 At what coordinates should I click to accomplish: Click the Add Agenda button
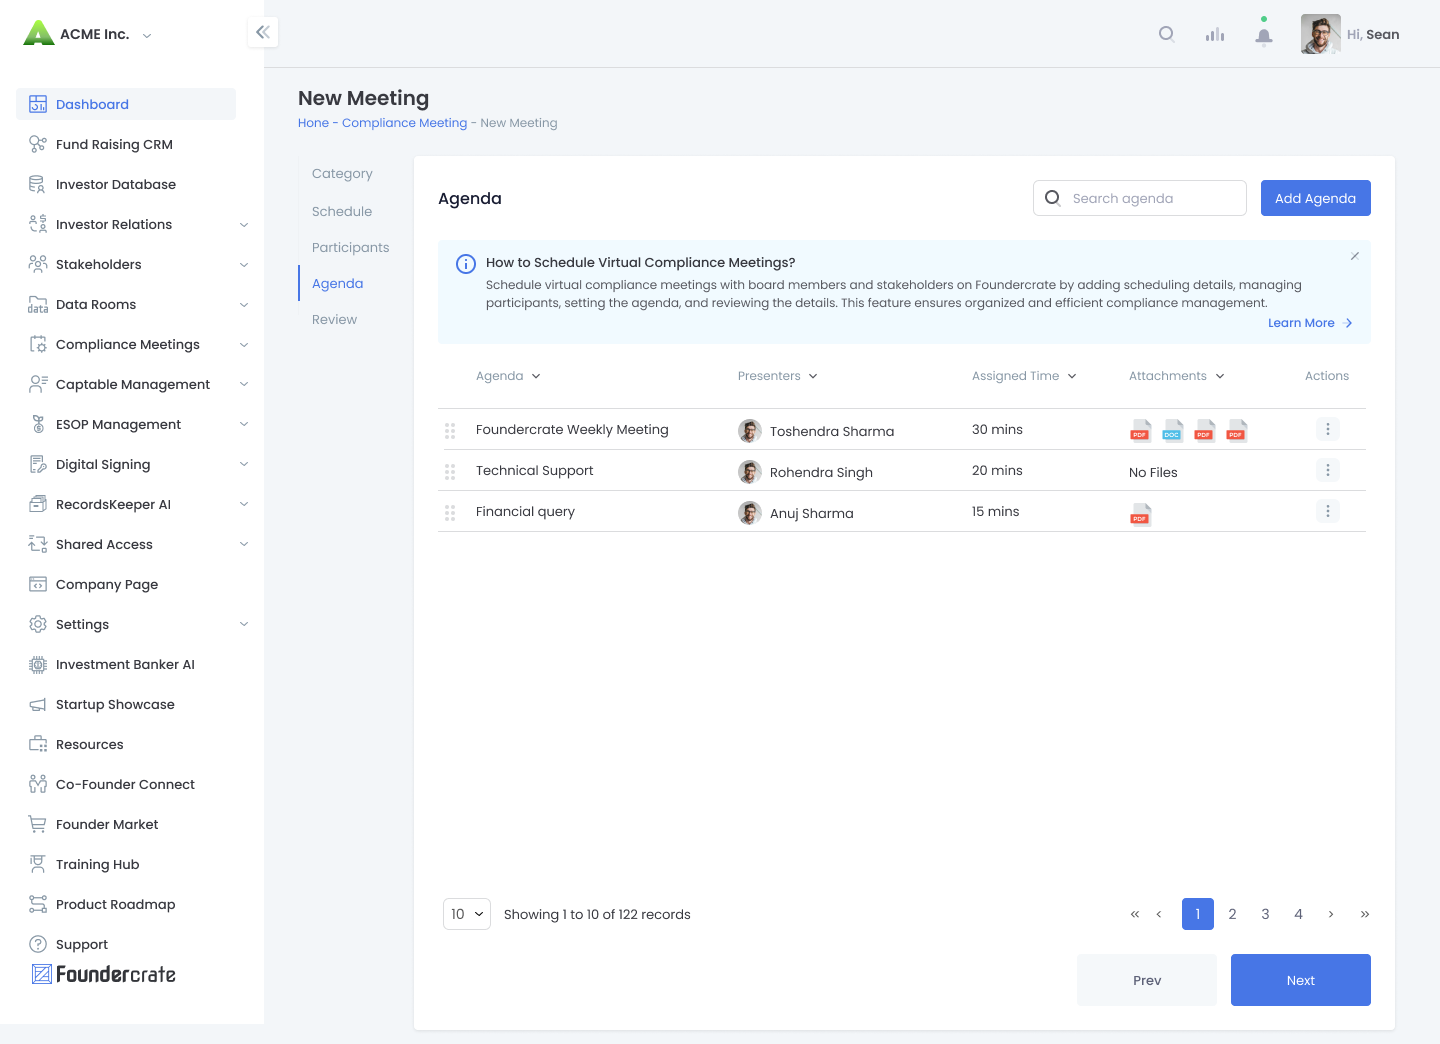(1316, 198)
